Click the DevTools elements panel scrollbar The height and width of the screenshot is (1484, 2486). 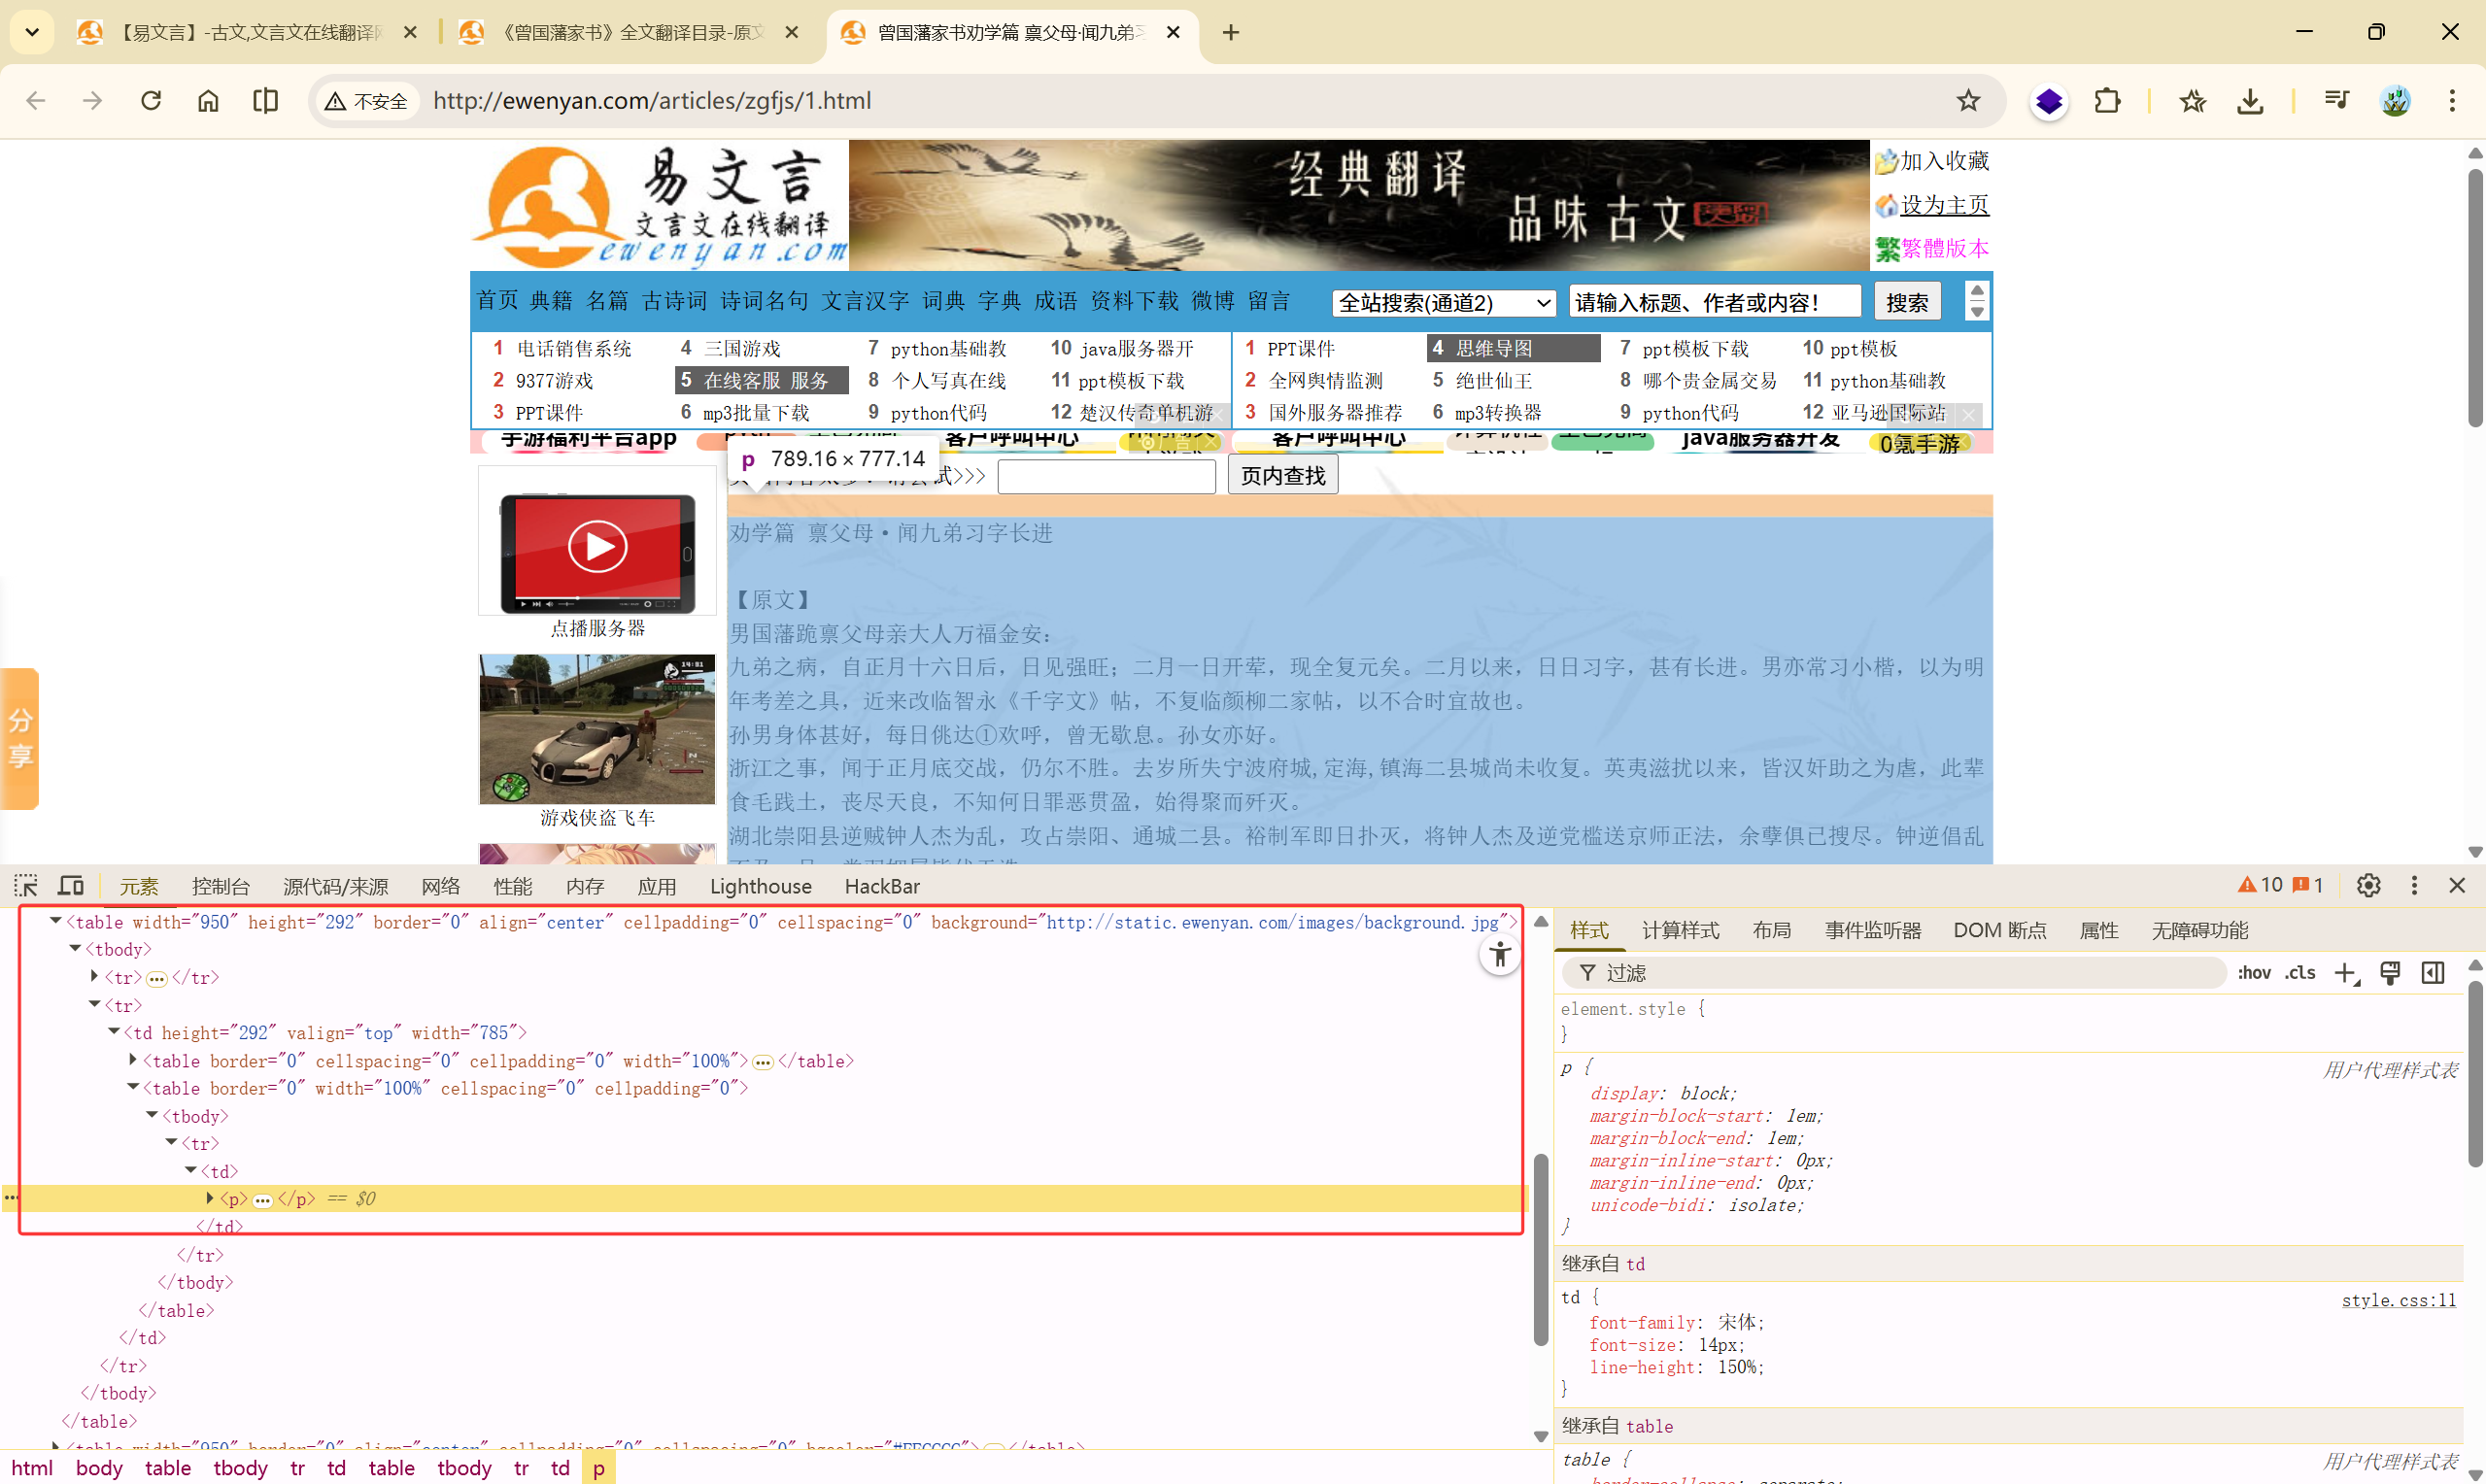1540,1250
